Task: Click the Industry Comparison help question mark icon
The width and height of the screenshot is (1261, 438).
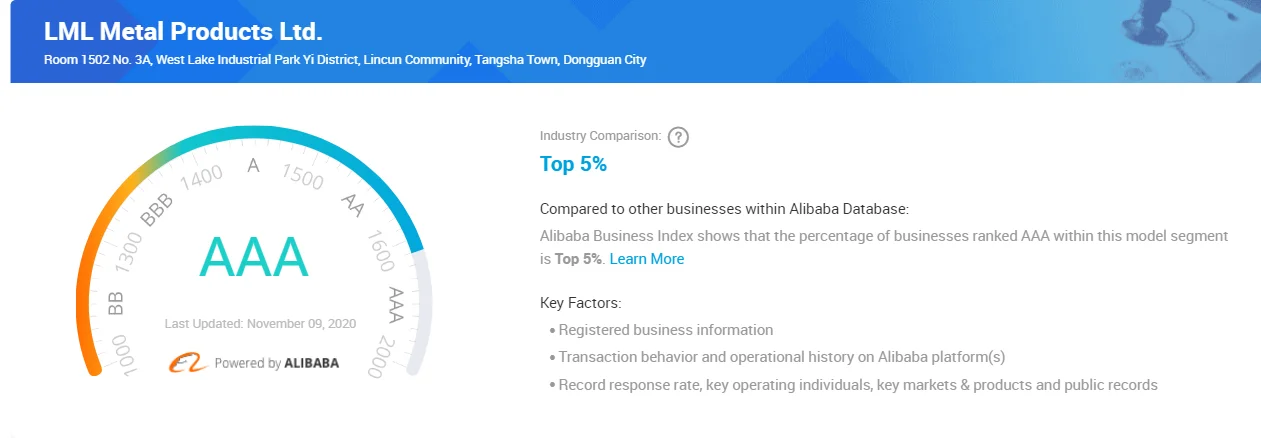Action: point(679,137)
